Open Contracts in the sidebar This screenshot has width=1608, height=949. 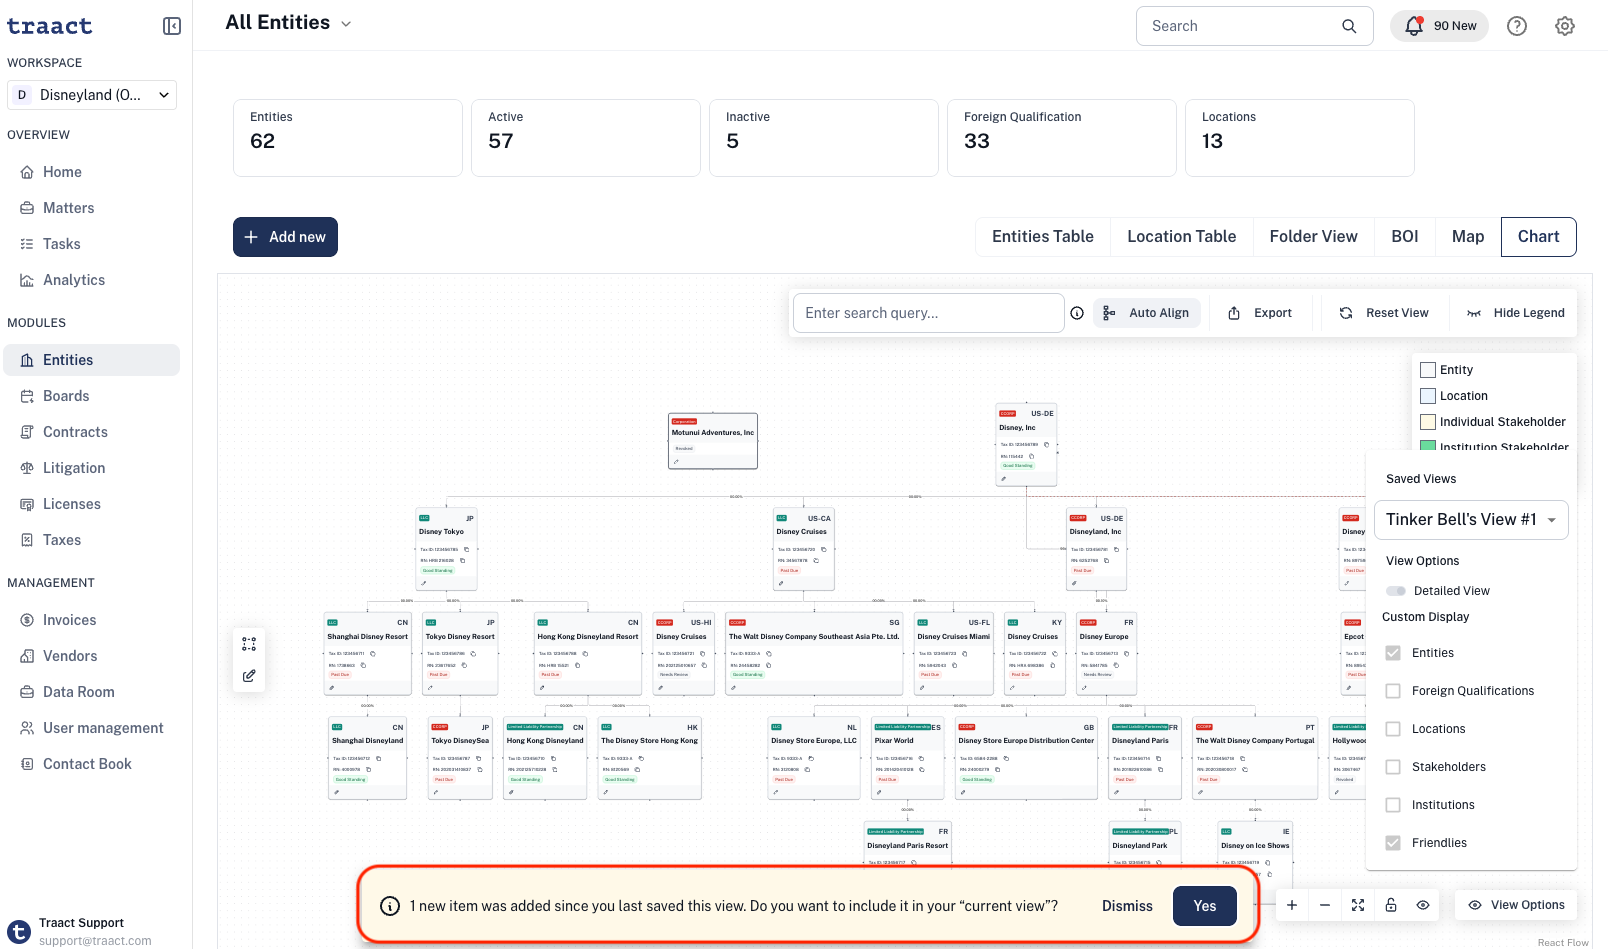point(75,432)
